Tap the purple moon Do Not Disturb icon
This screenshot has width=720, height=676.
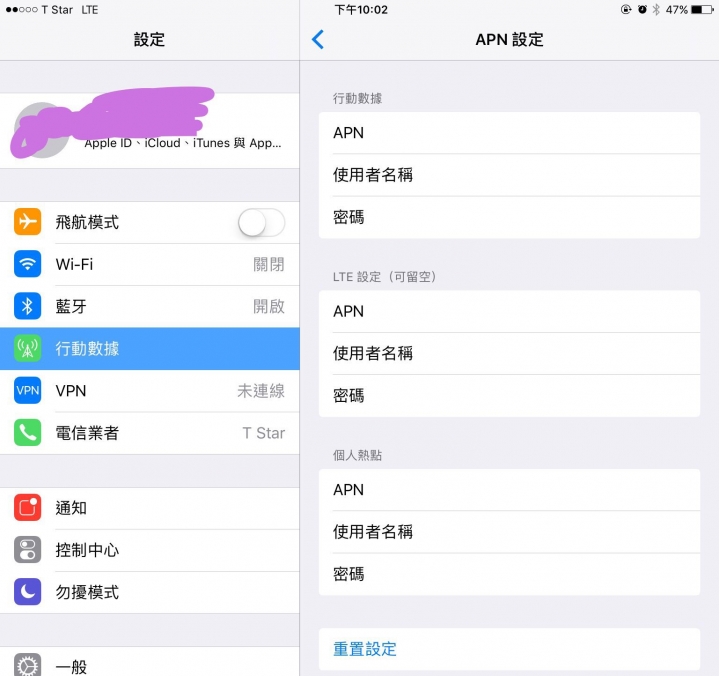coord(28,592)
